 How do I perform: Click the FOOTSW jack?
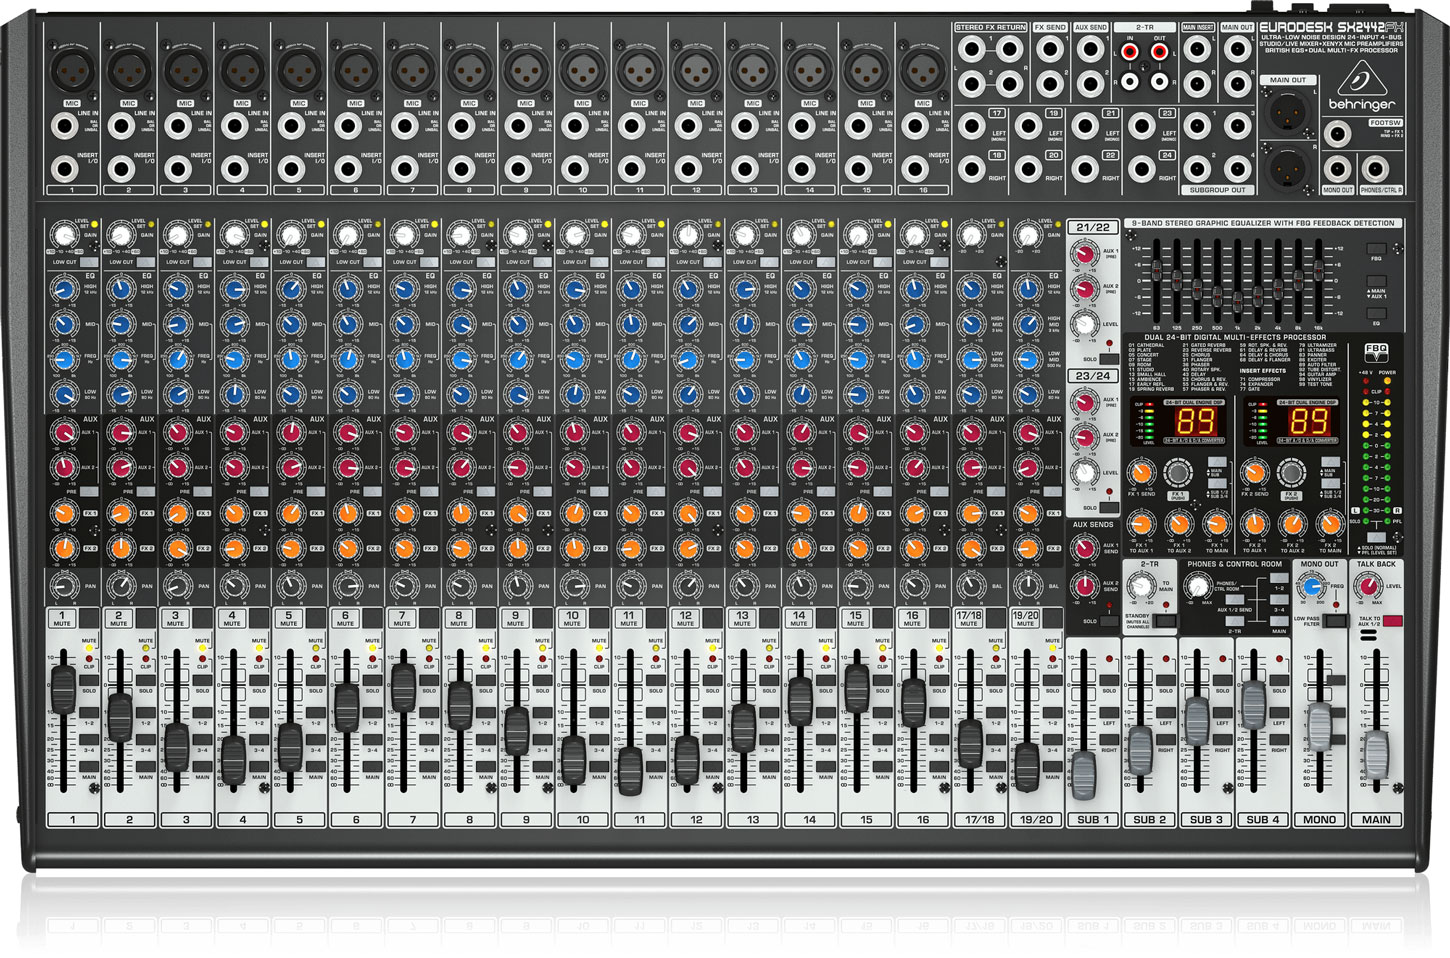pyautogui.click(x=1338, y=134)
